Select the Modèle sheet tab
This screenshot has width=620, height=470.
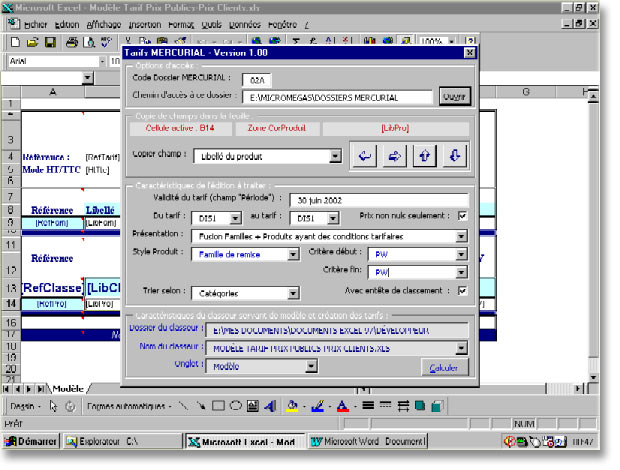(68, 389)
